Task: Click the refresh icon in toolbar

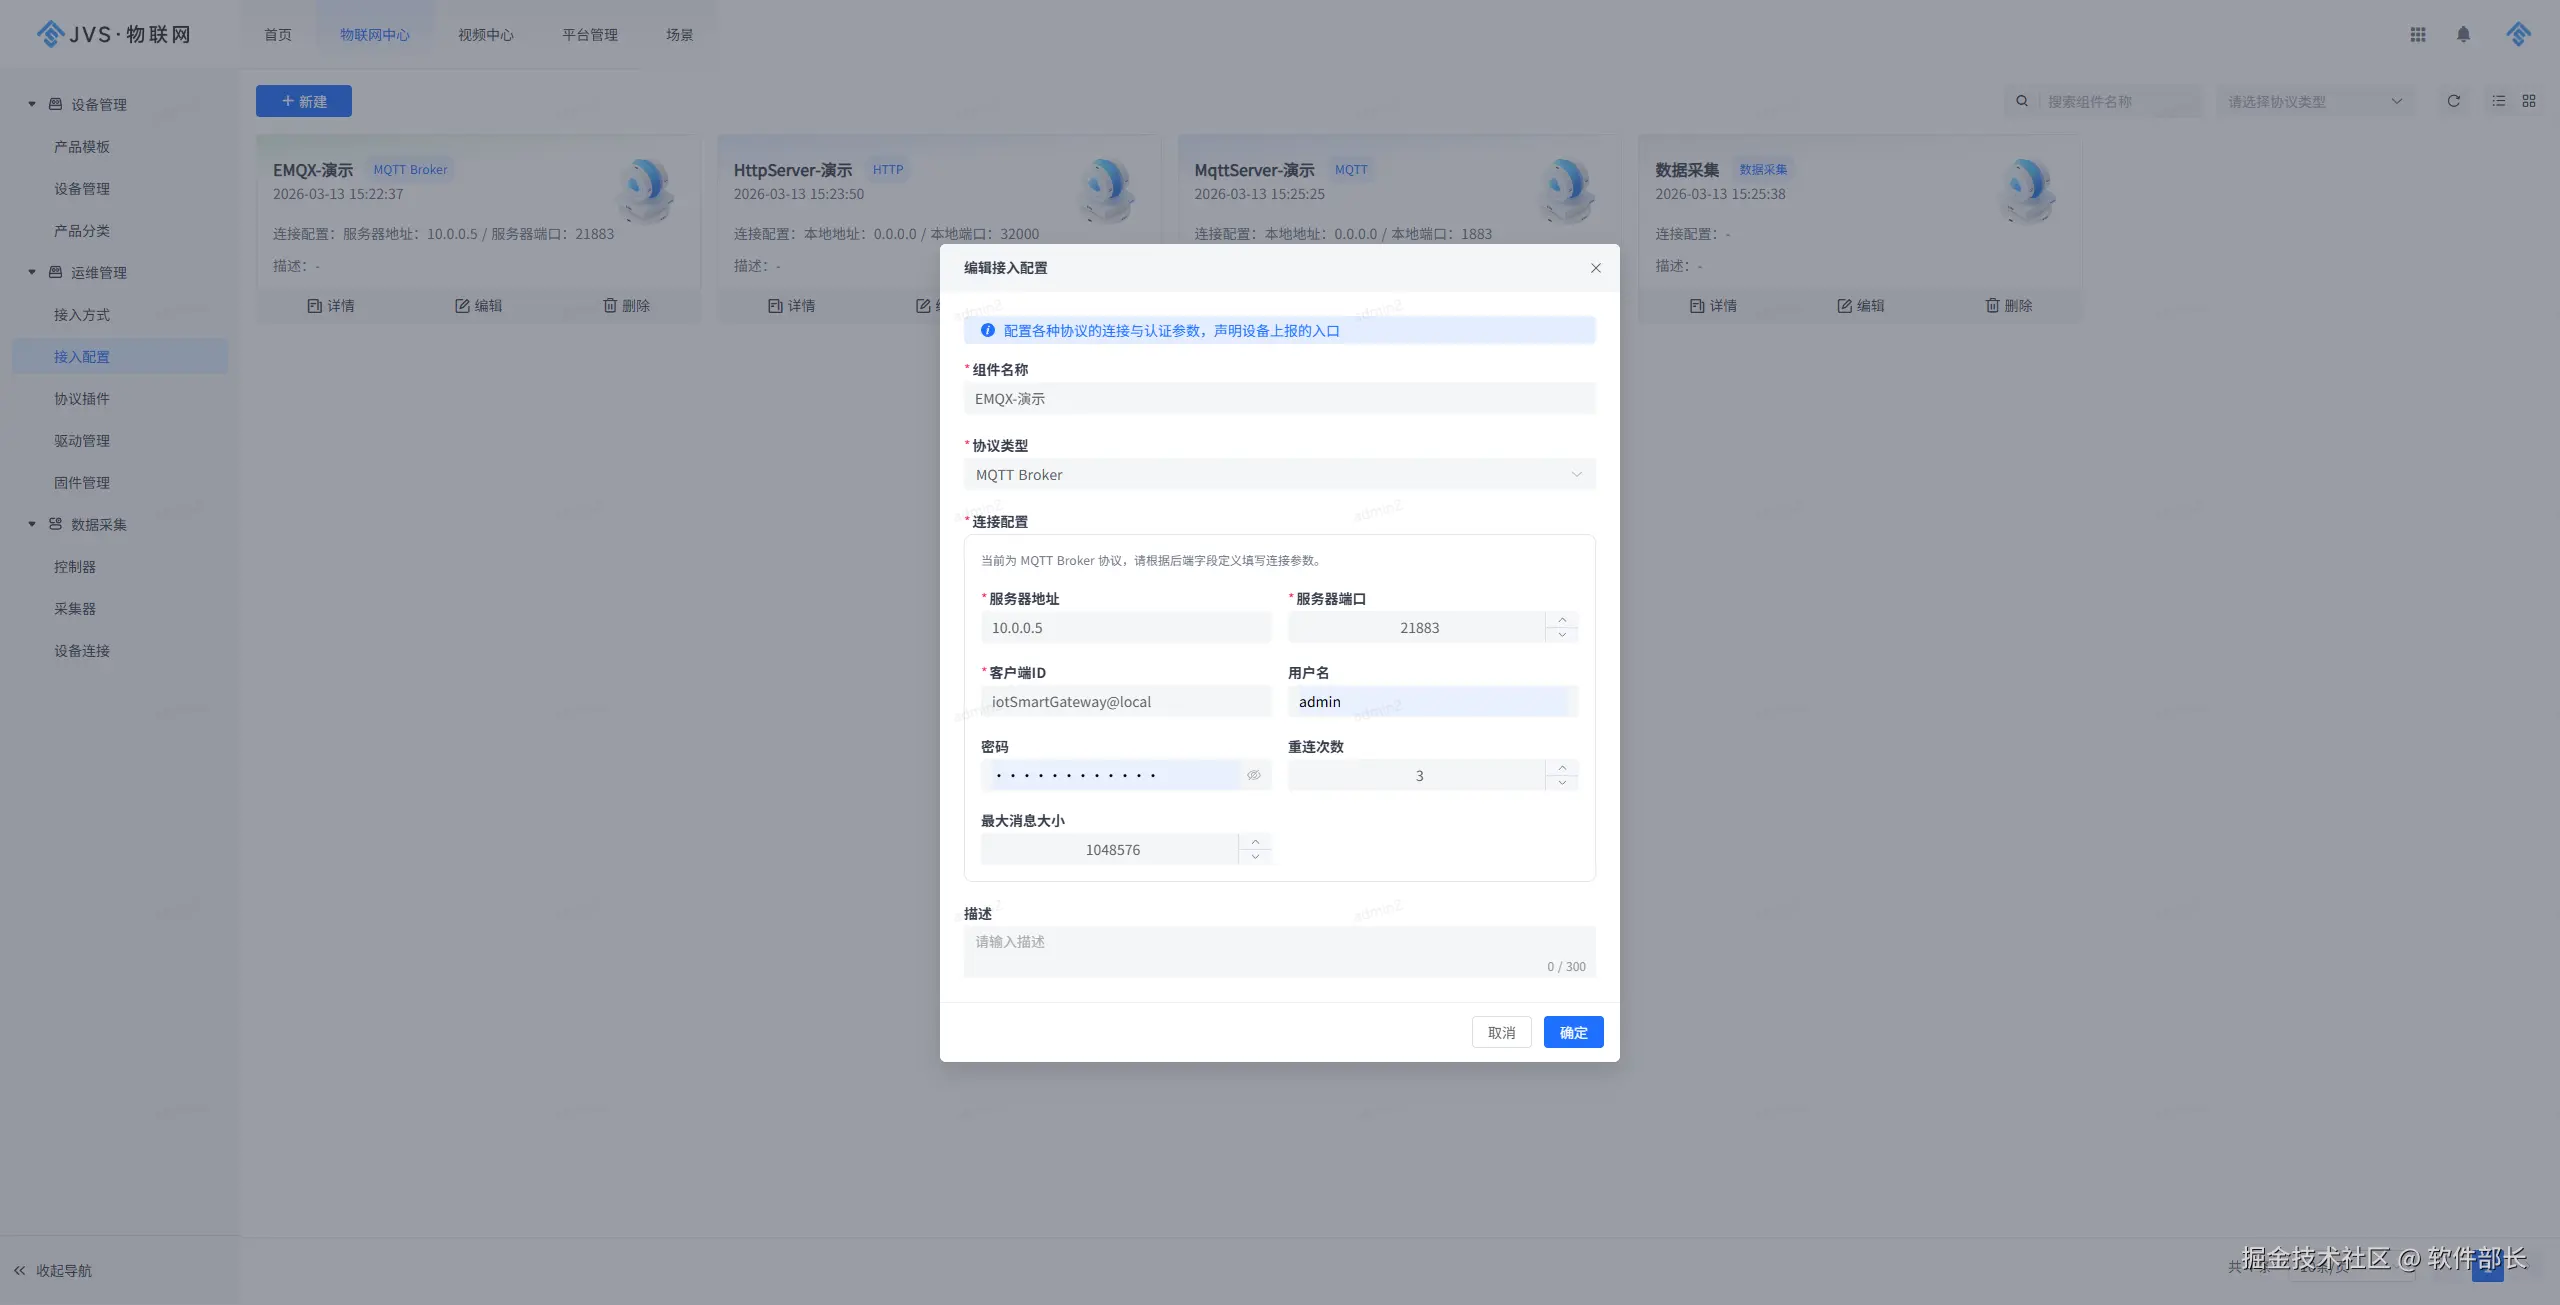Action: tap(2453, 101)
